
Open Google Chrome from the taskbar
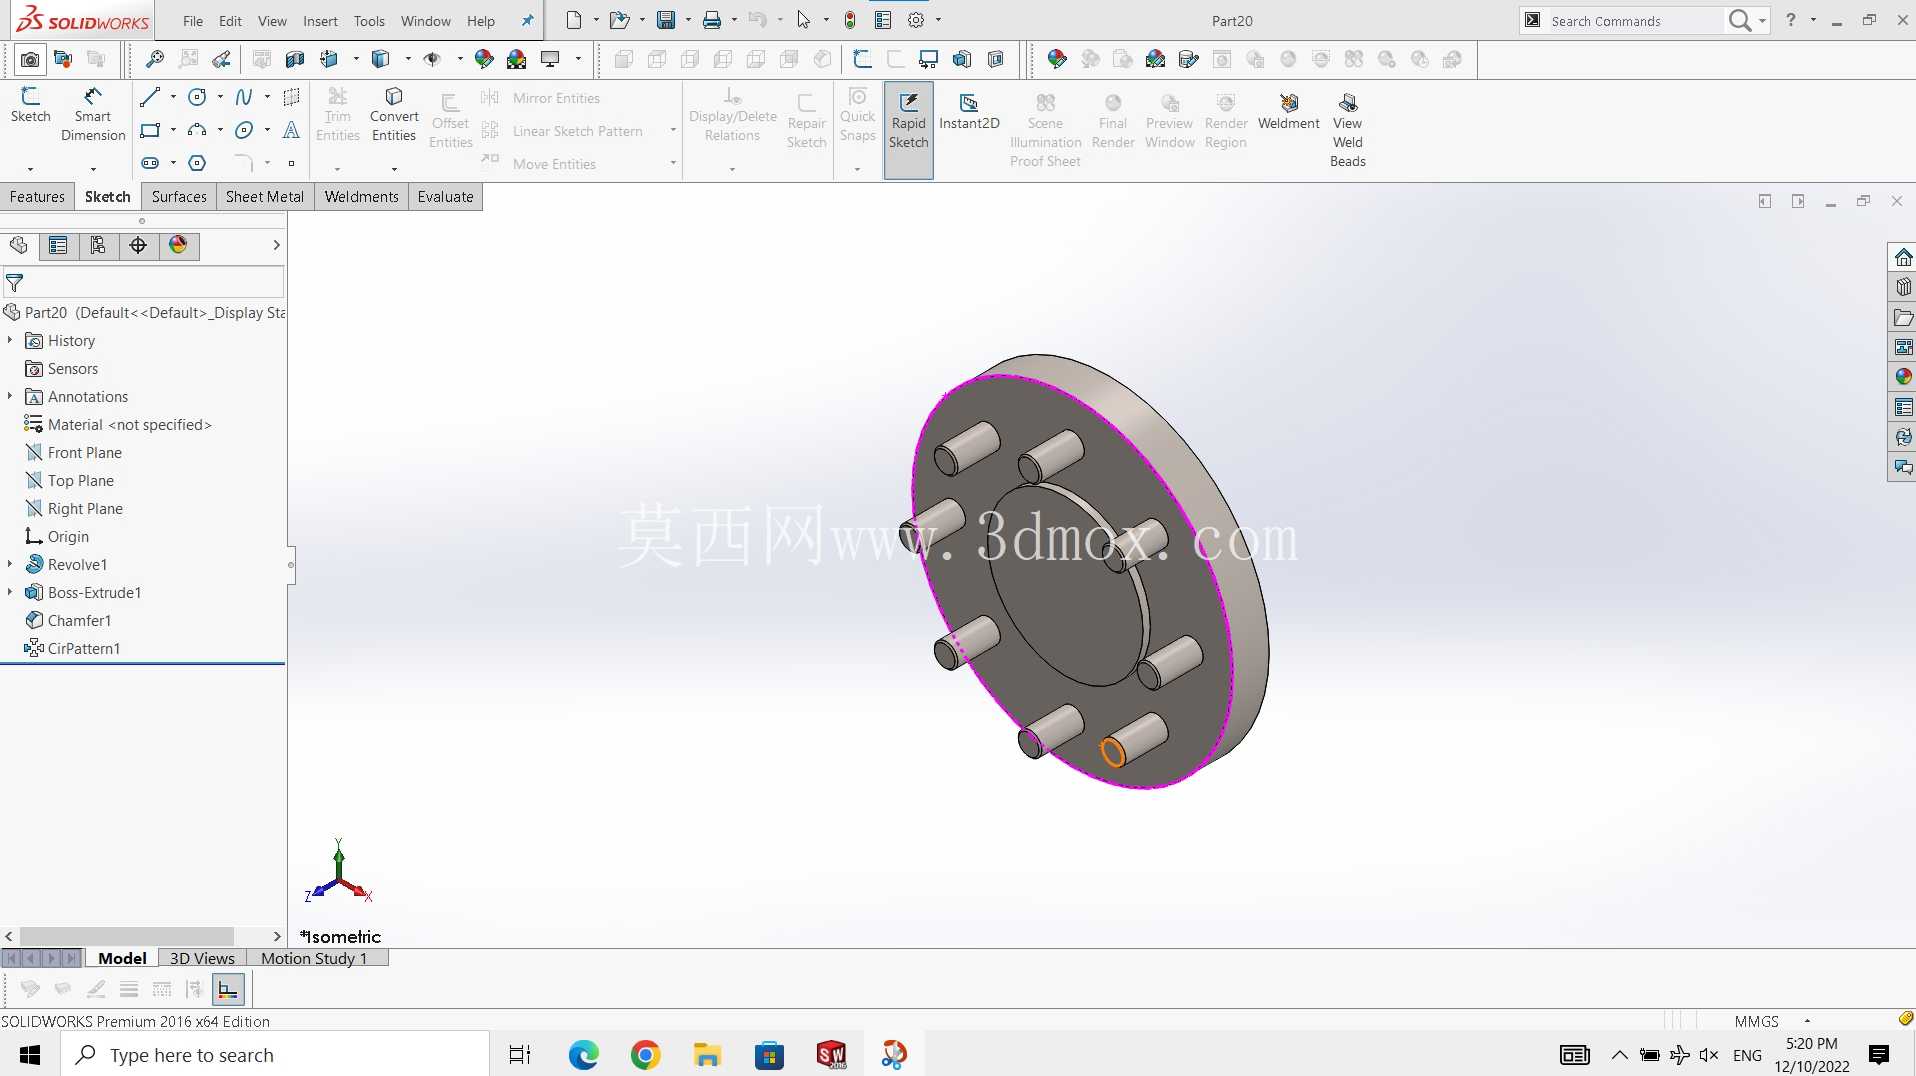(x=646, y=1055)
